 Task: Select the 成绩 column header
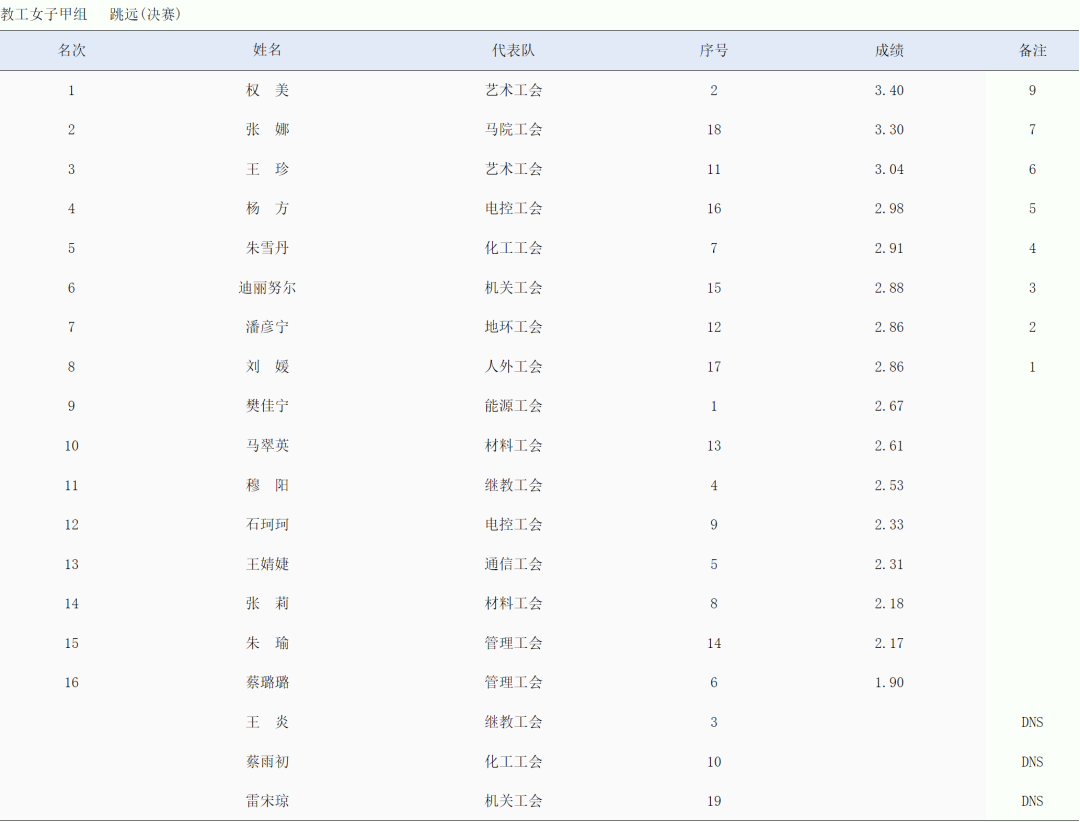[x=889, y=50]
